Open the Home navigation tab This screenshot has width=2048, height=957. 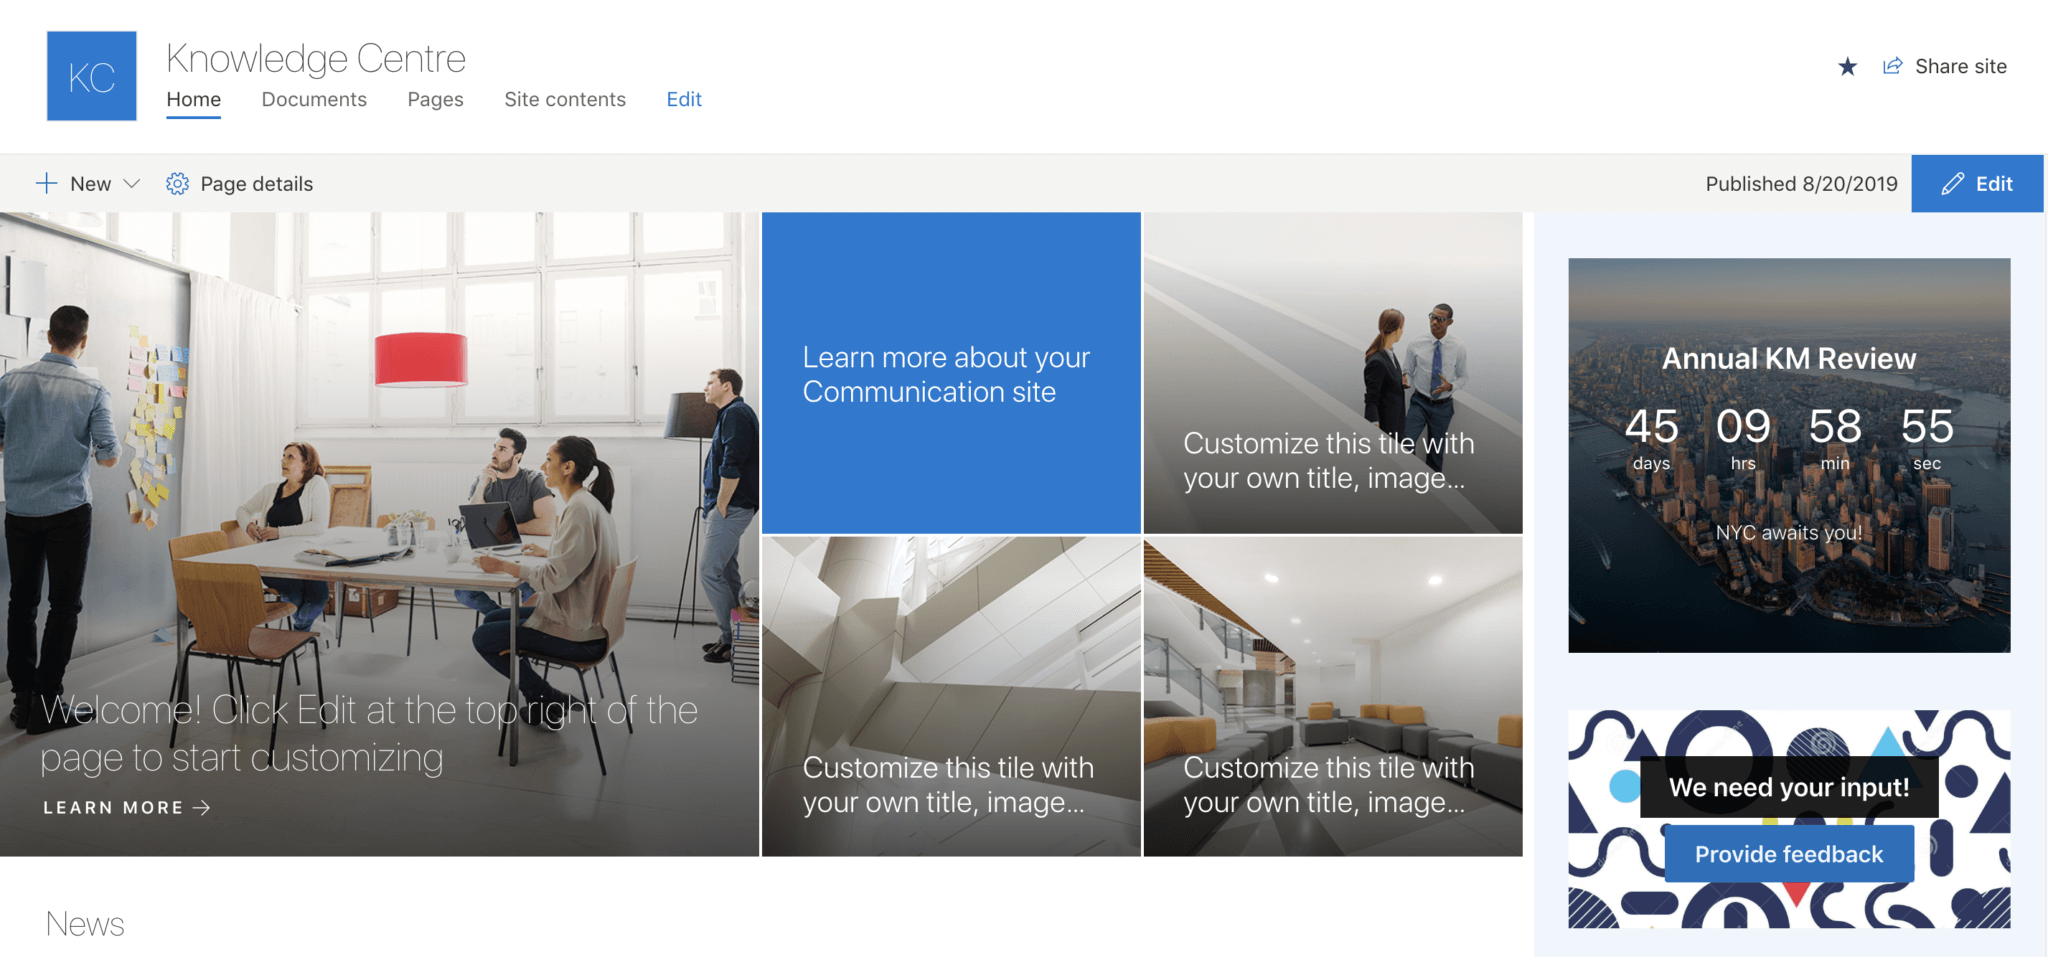pyautogui.click(x=193, y=100)
